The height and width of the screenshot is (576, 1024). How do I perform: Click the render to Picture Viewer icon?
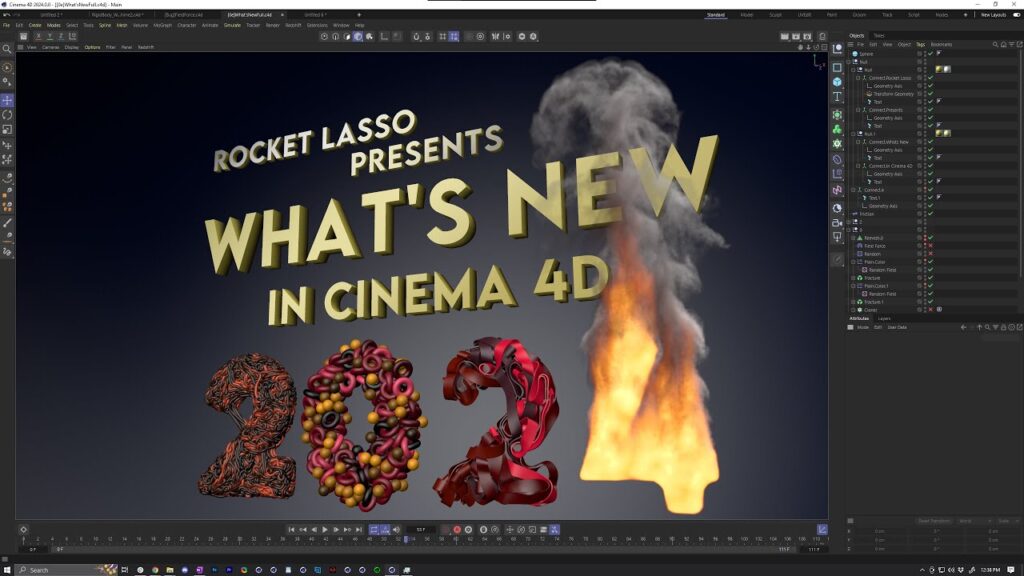(796, 37)
